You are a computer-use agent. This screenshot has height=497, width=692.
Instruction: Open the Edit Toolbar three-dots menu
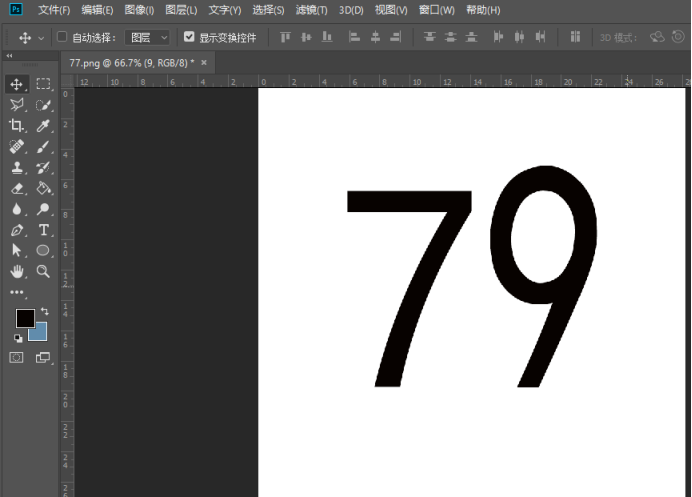(17, 292)
